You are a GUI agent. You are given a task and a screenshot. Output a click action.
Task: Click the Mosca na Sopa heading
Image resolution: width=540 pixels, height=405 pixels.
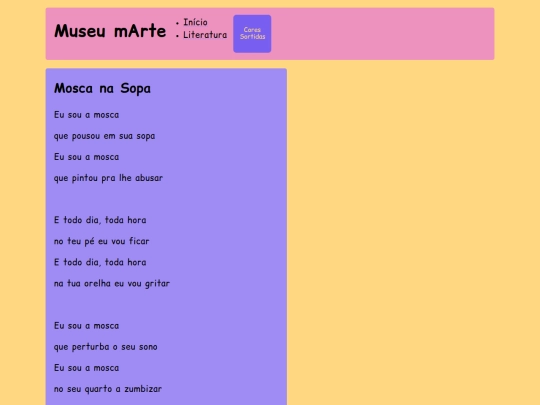pyautogui.click(x=102, y=88)
